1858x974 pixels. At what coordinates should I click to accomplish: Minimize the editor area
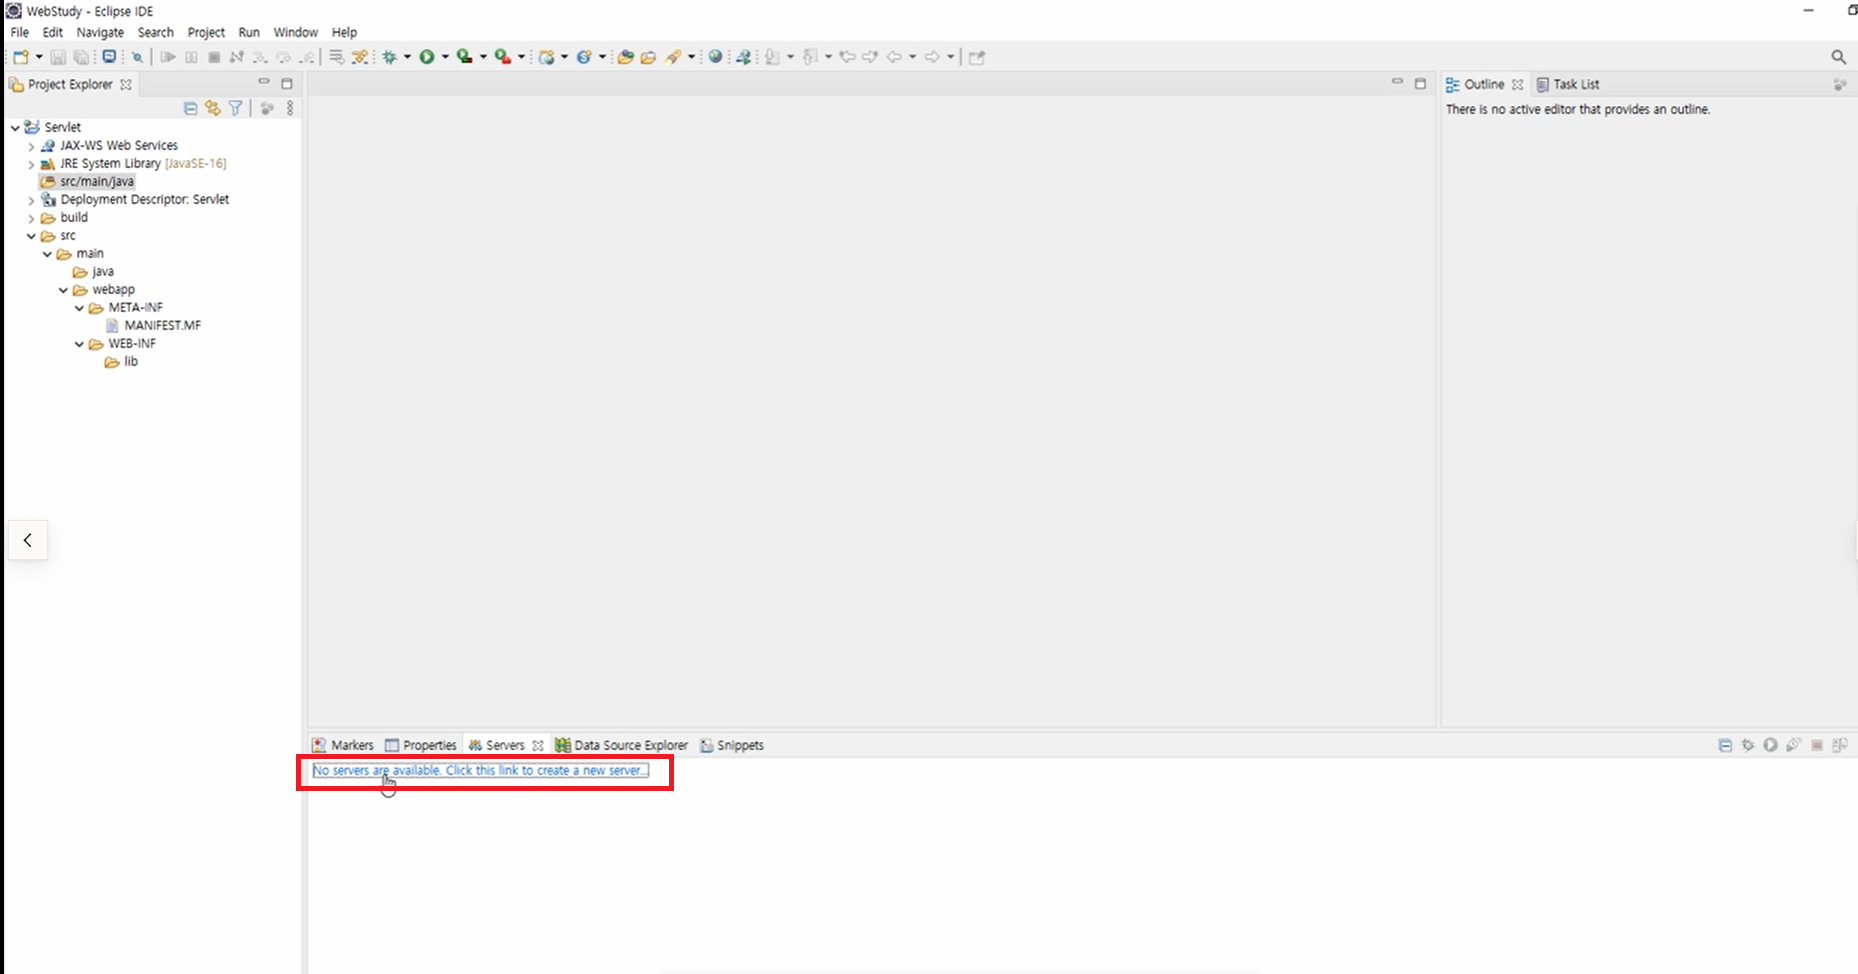pyautogui.click(x=1397, y=83)
